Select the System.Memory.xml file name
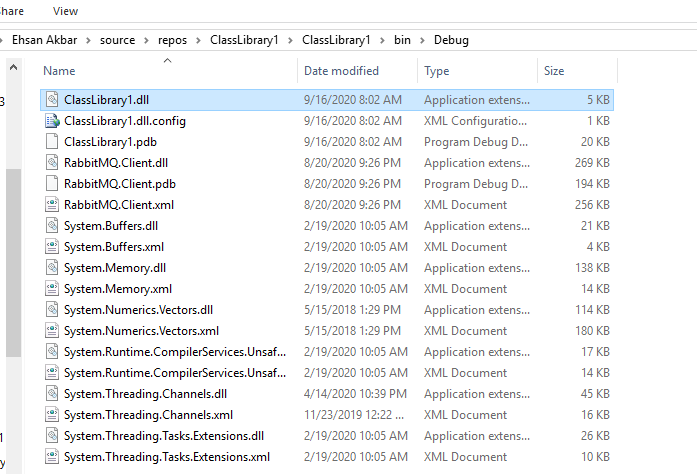This screenshot has height=474, width=697. (118, 289)
